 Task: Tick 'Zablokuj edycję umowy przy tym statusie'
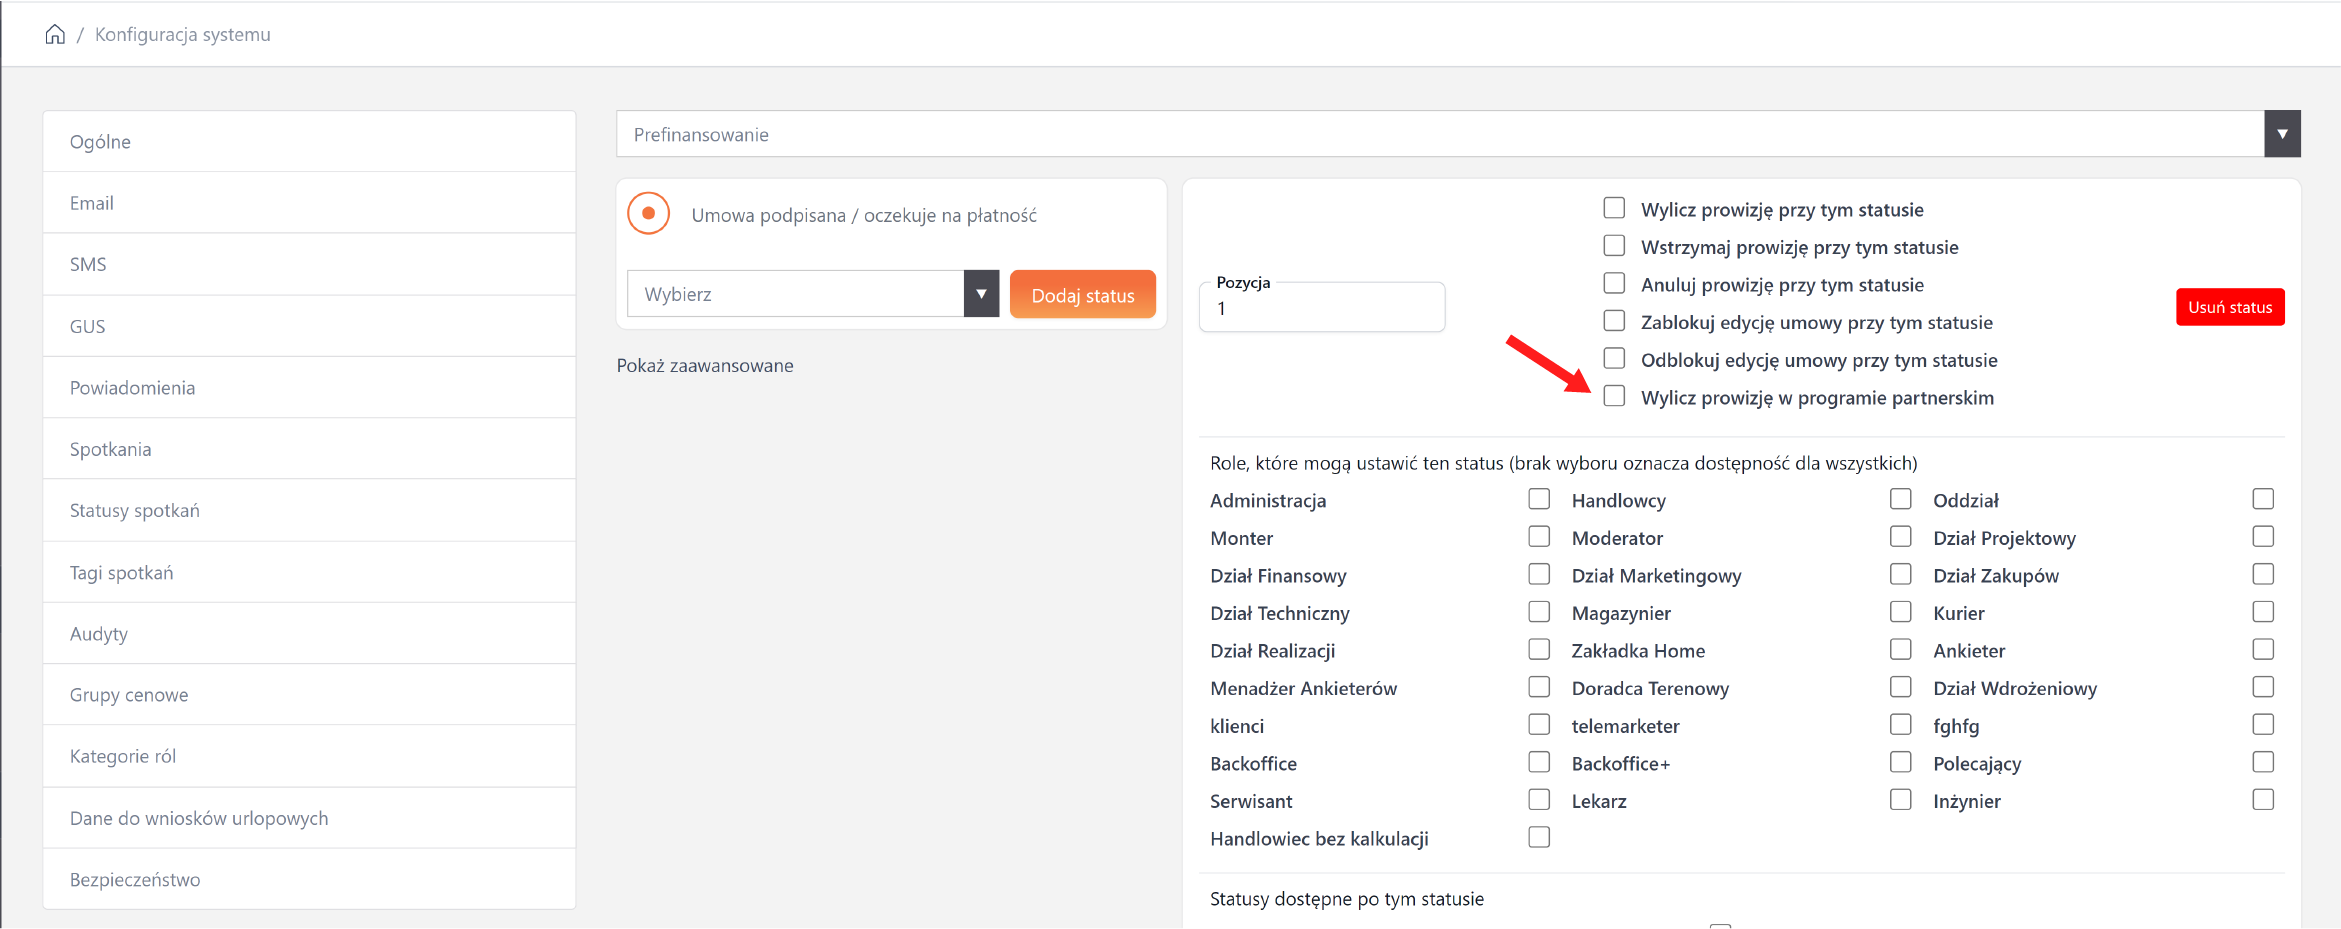pyautogui.click(x=1614, y=321)
